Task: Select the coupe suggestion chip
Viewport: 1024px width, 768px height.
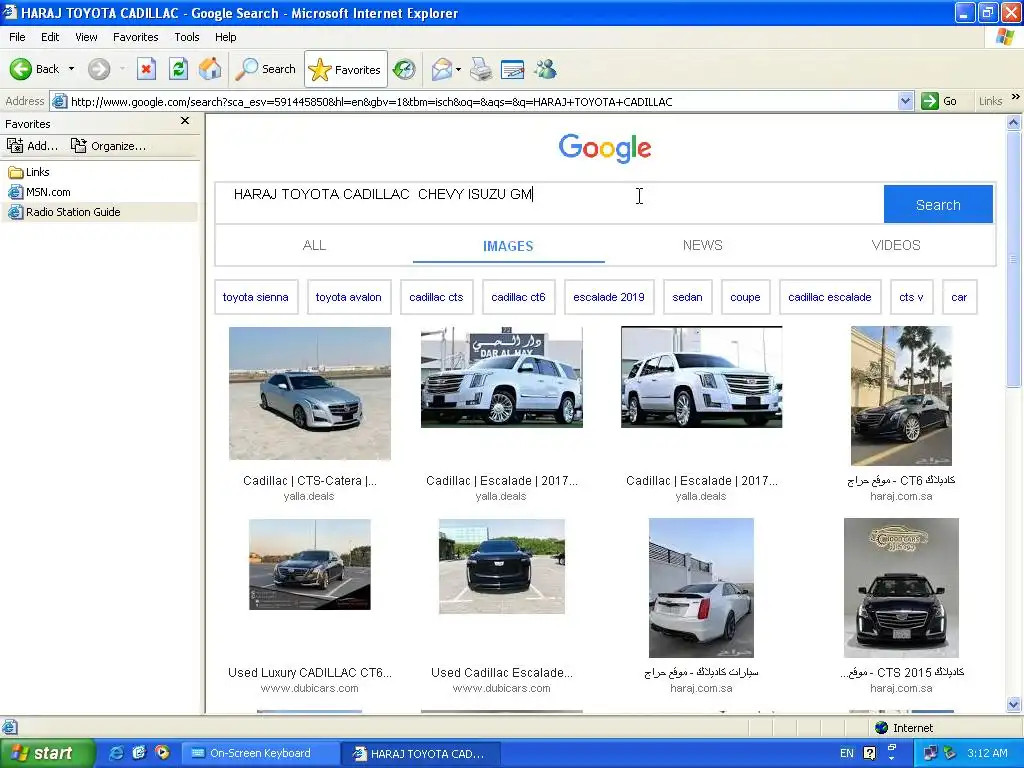Action: click(x=745, y=297)
